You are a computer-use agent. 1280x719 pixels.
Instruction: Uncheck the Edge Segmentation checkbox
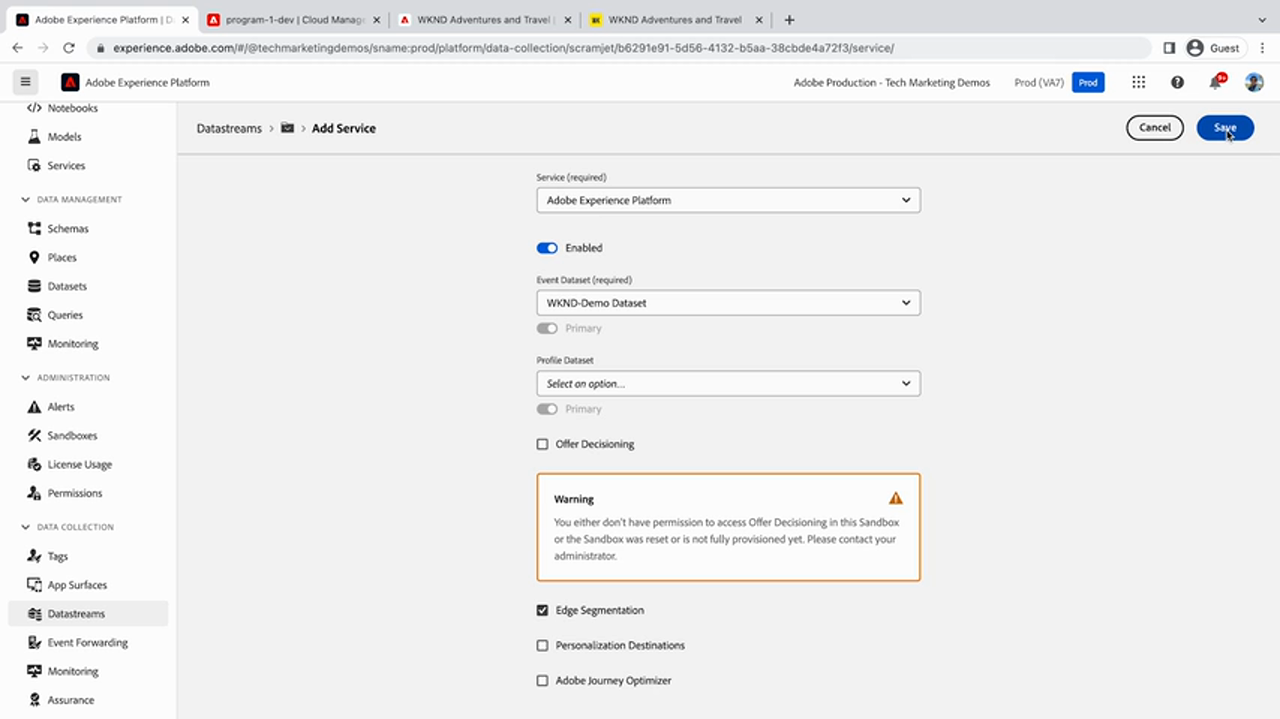click(543, 610)
